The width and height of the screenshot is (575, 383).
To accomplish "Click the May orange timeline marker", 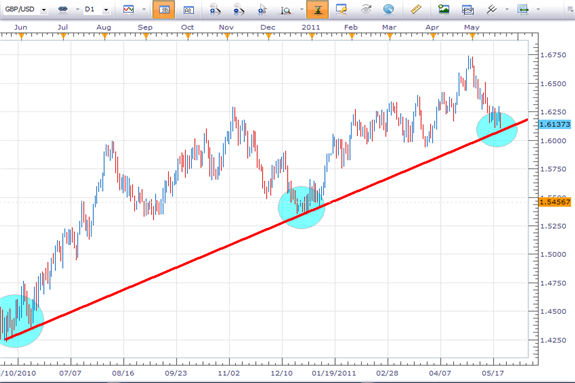I will click(473, 36).
